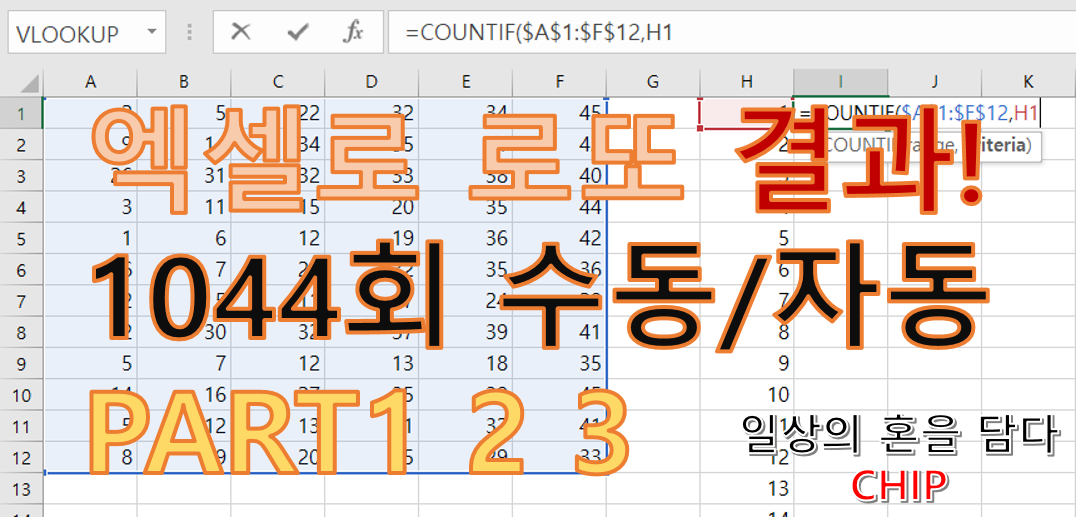Select column J header
The height and width of the screenshot is (518, 1076).
pyautogui.click(x=935, y=82)
